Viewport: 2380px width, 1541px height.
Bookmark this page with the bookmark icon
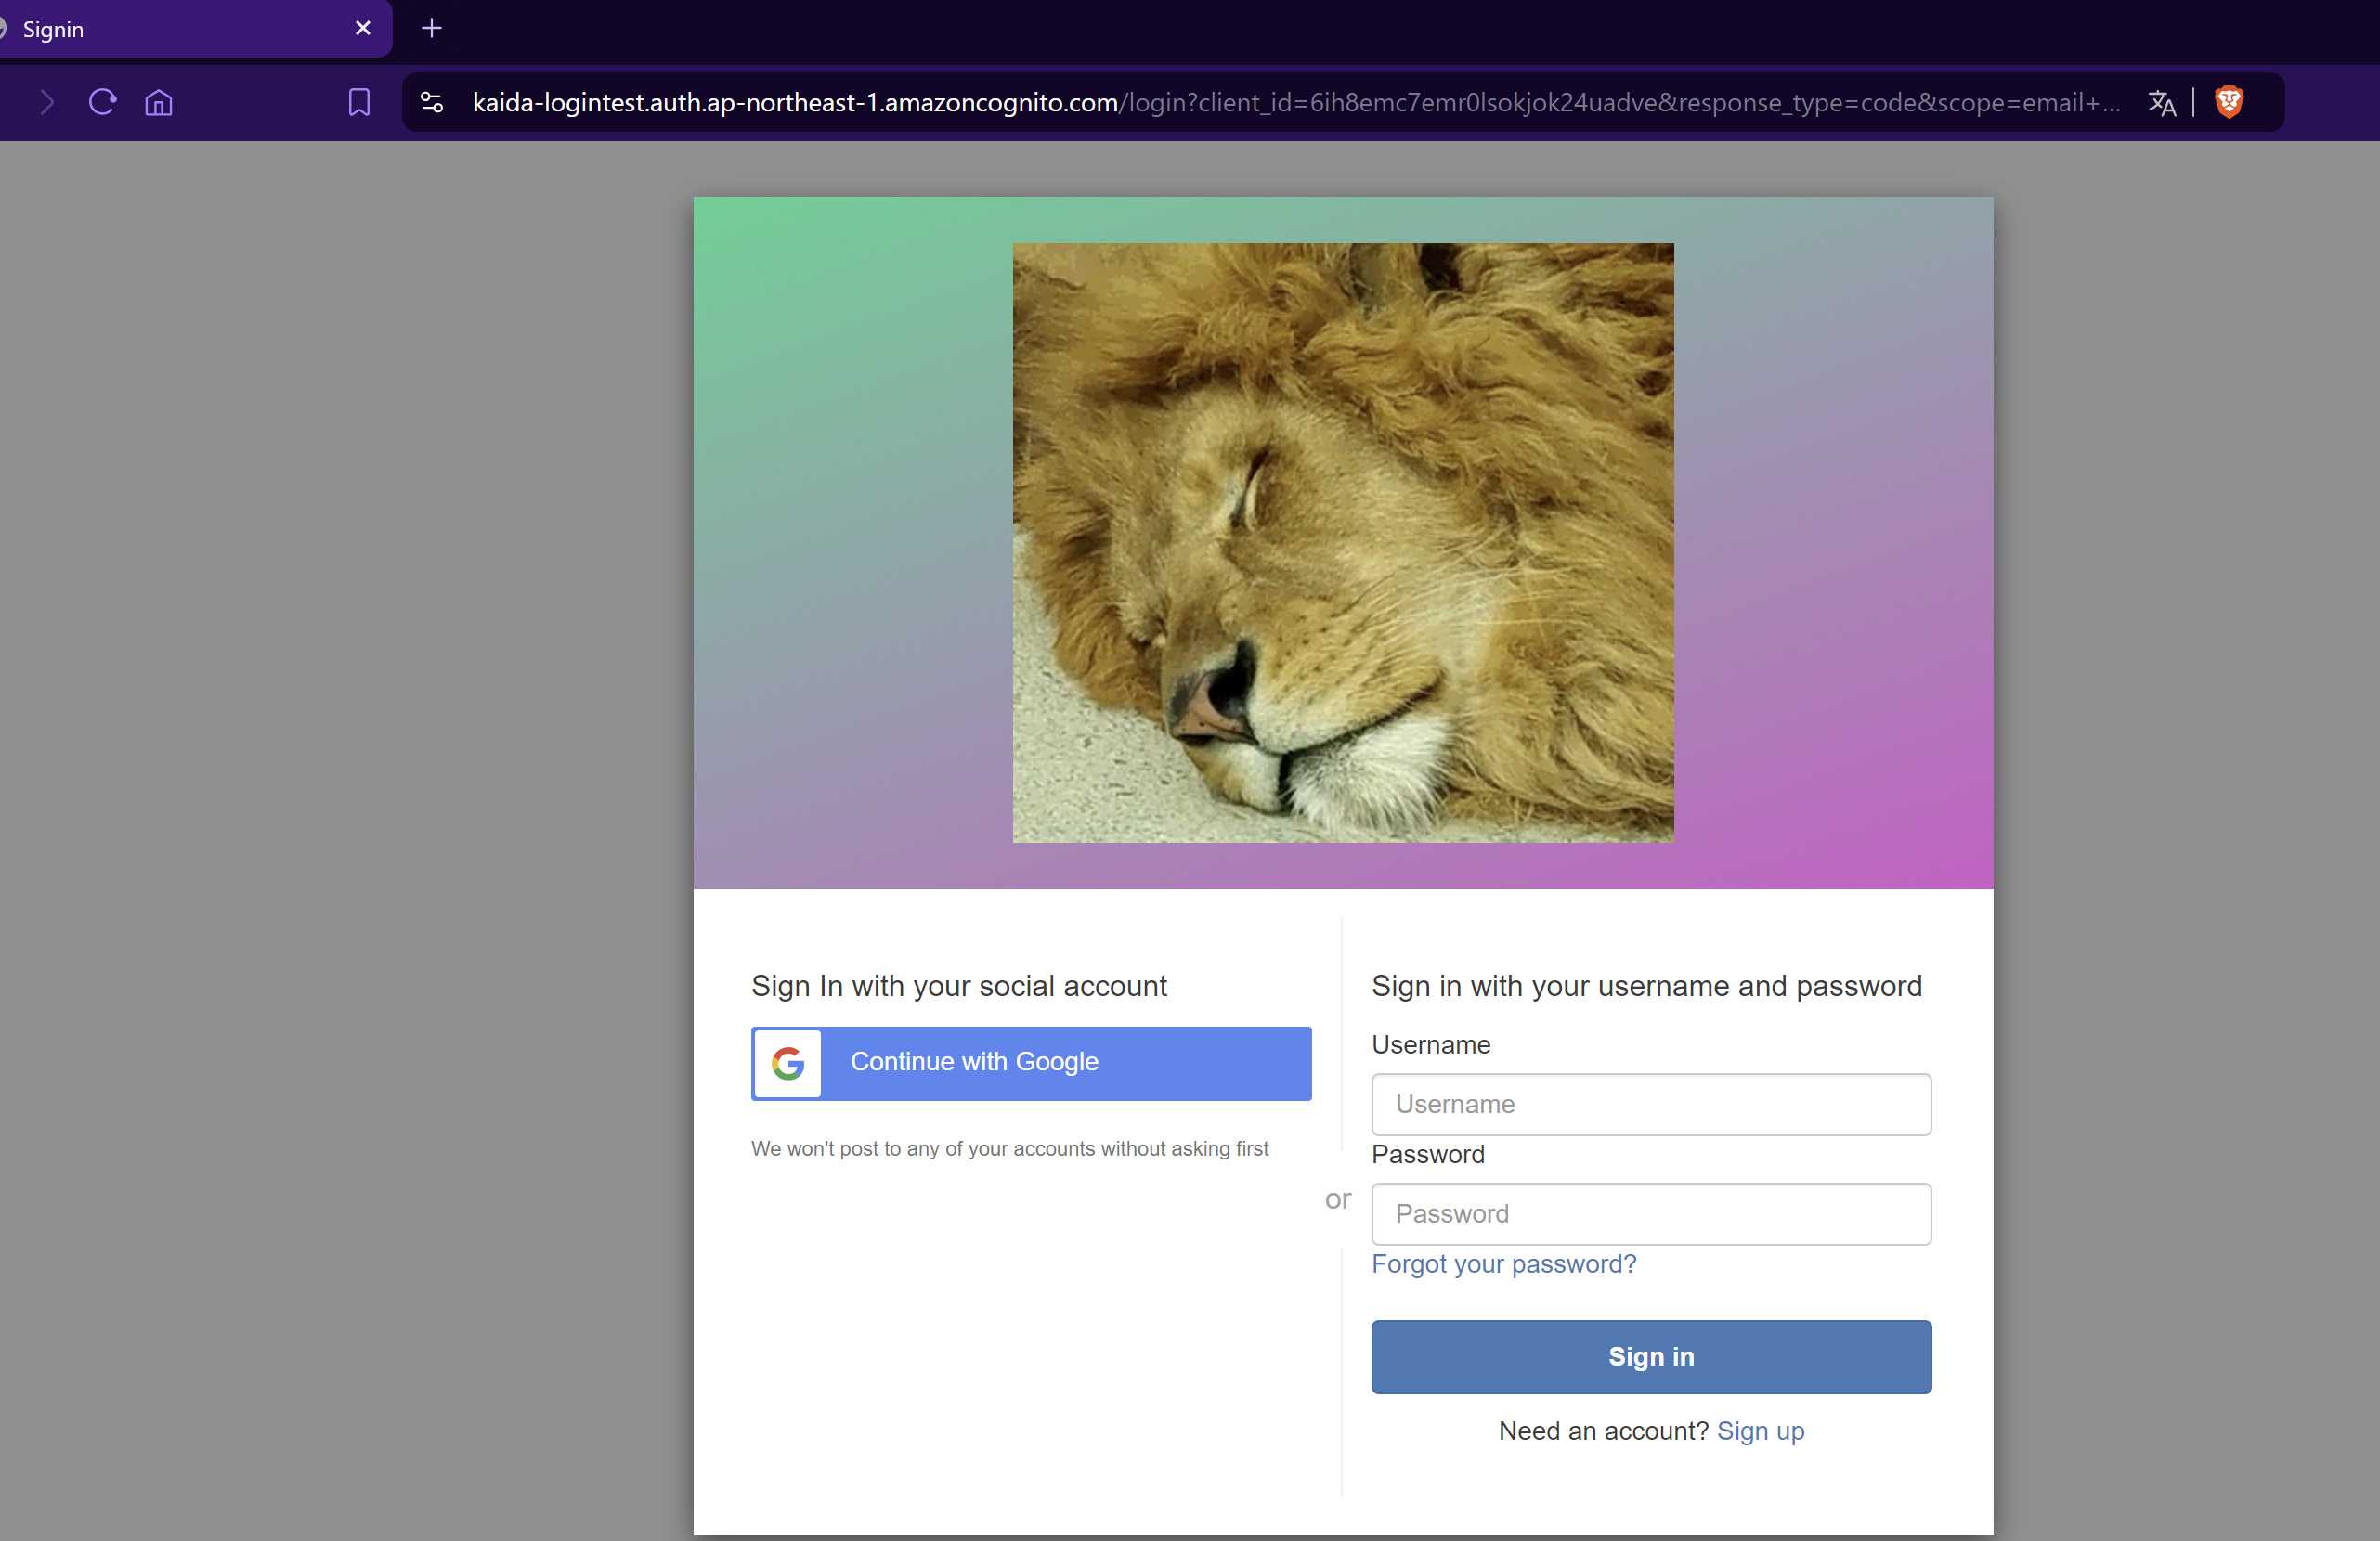359,102
